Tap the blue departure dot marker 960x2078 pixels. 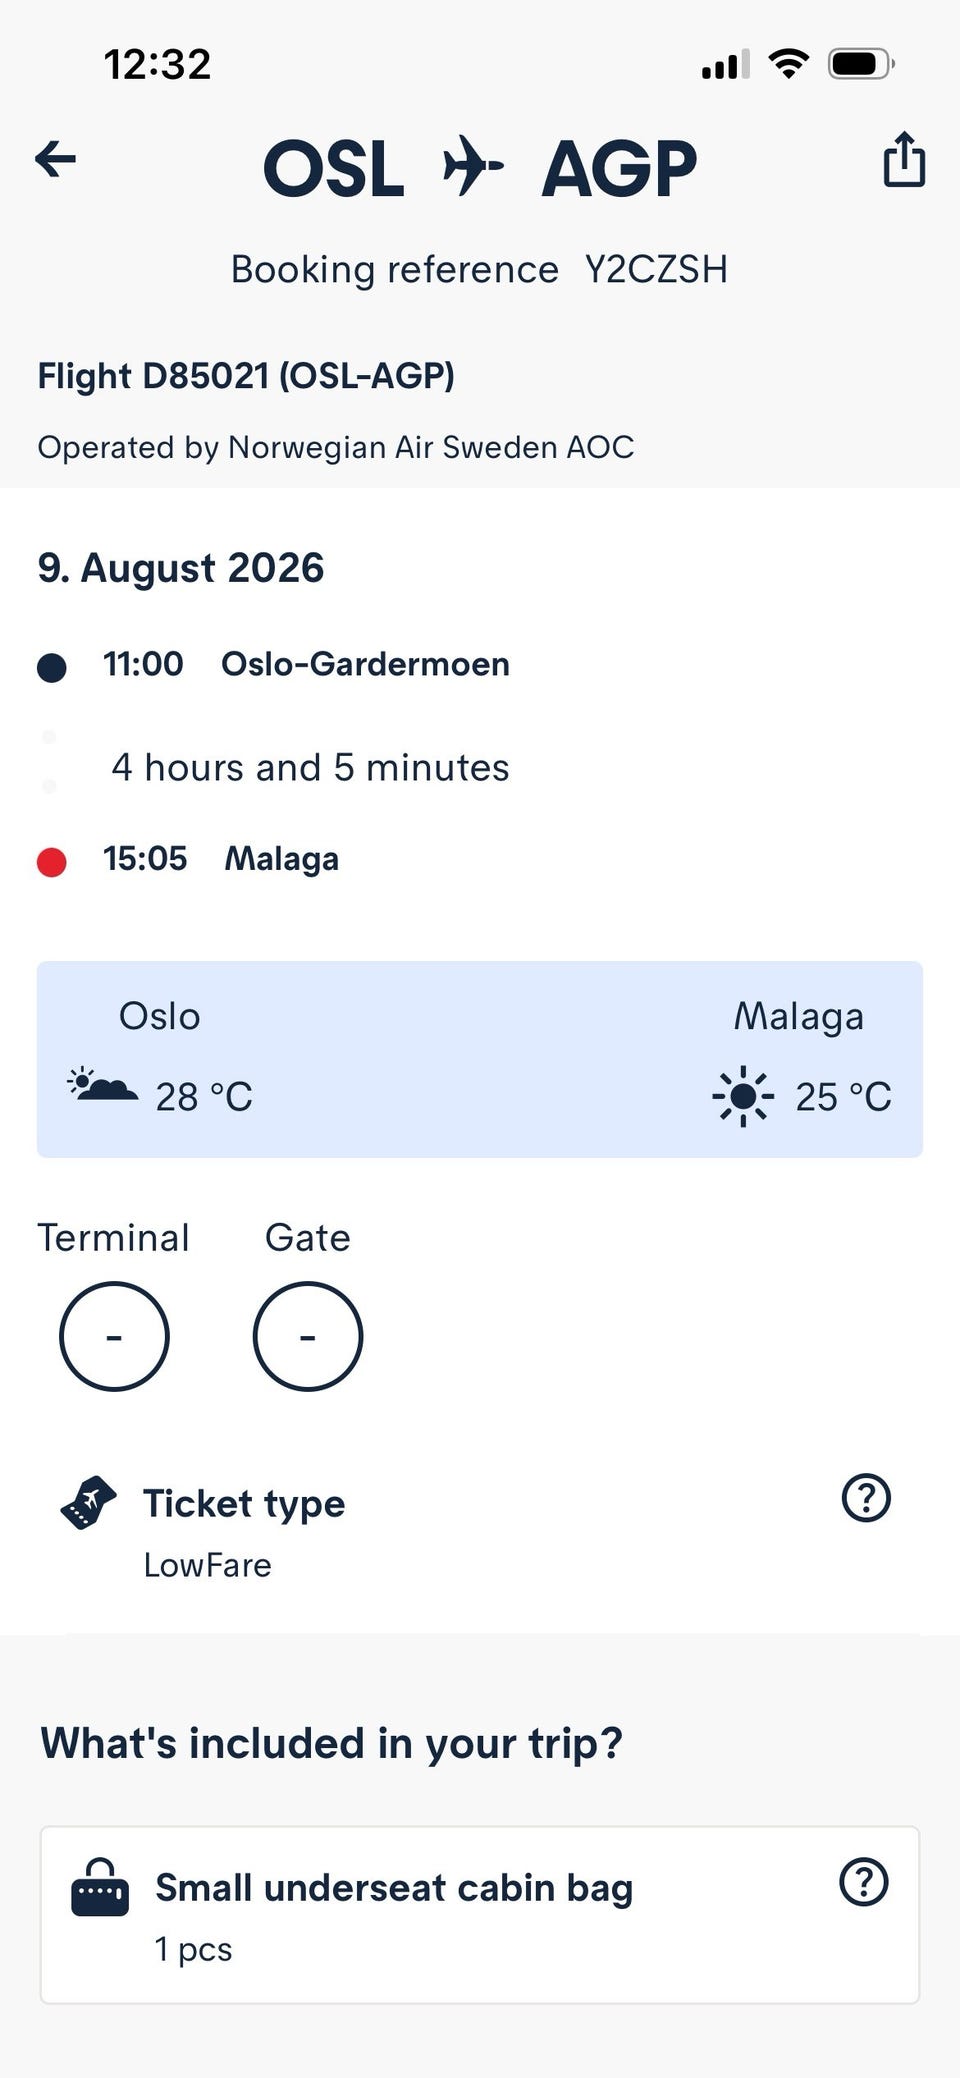(x=52, y=667)
